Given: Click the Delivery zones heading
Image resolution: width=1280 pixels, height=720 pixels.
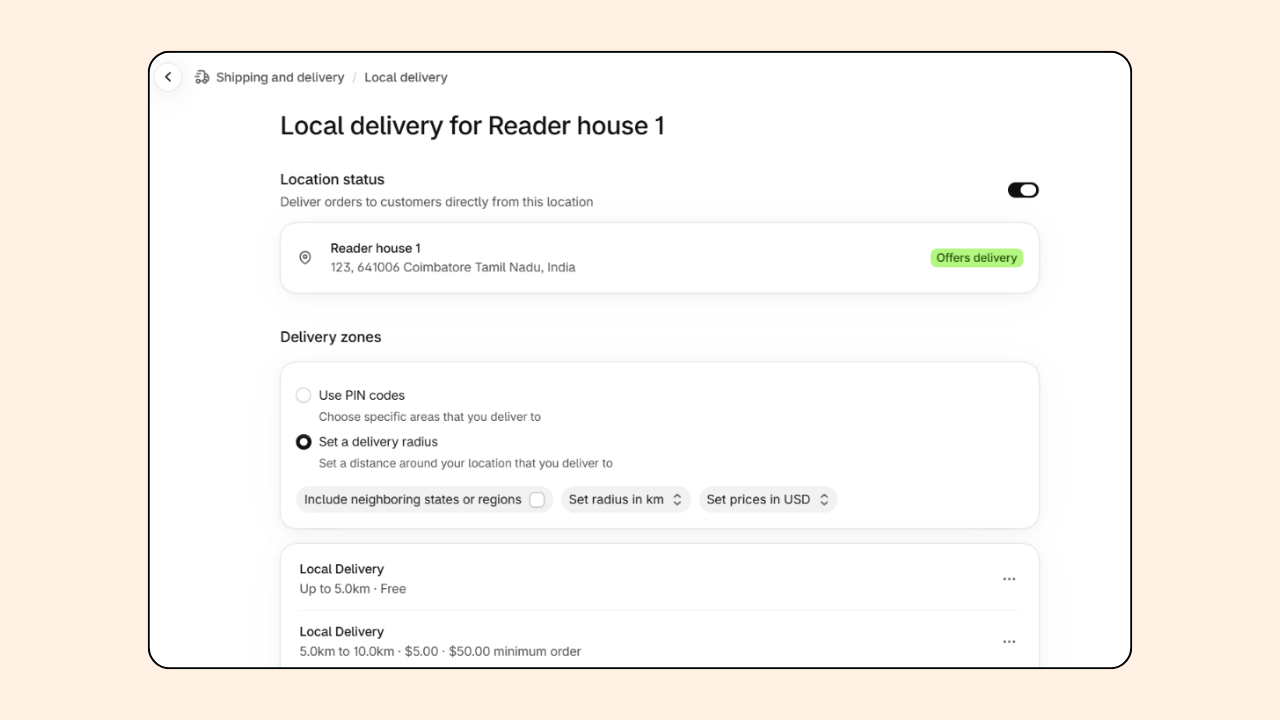Looking at the screenshot, I should [x=331, y=337].
